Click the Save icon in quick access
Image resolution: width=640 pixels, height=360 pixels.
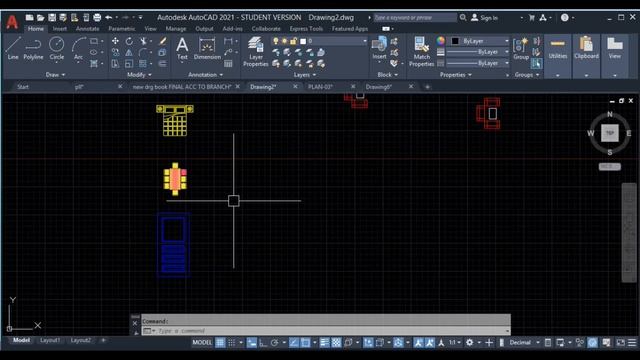pyautogui.click(x=52, y=18)
